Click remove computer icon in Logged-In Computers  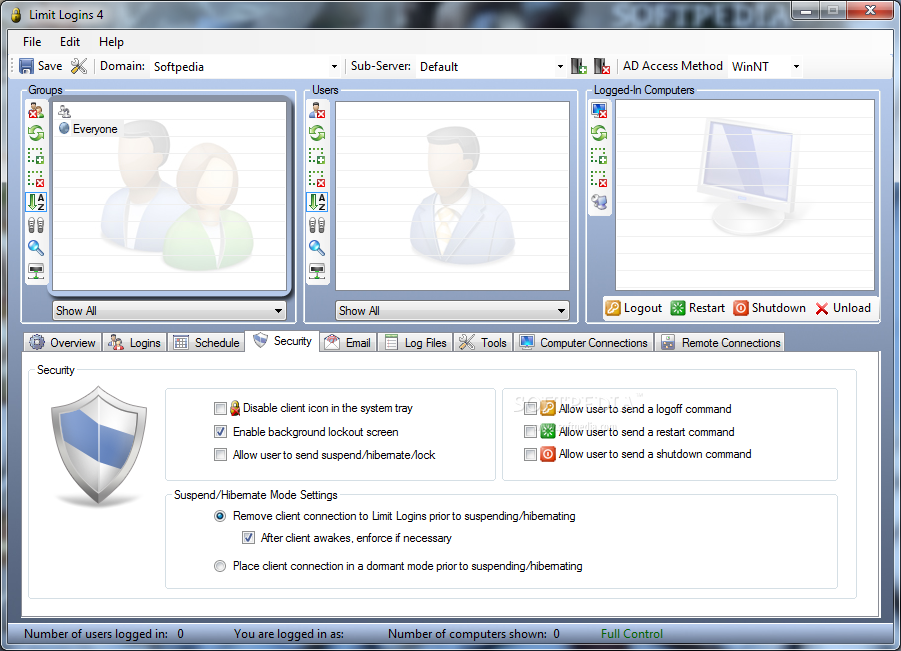599,110
